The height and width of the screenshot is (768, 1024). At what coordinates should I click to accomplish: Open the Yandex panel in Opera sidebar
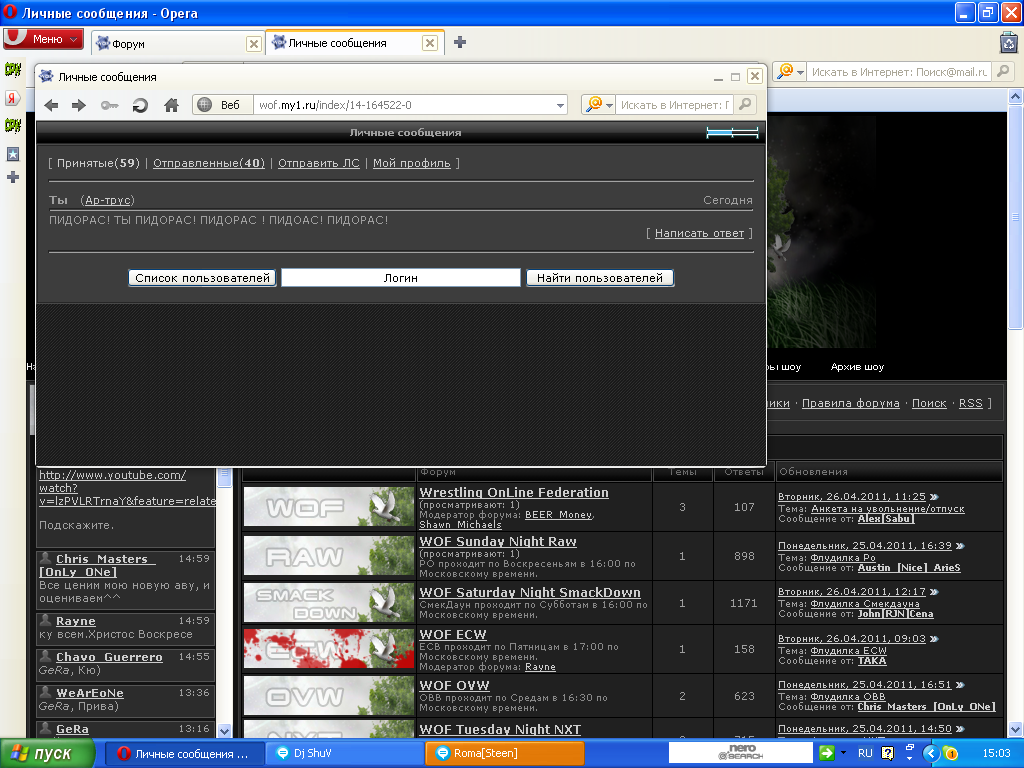click(12, 98)
